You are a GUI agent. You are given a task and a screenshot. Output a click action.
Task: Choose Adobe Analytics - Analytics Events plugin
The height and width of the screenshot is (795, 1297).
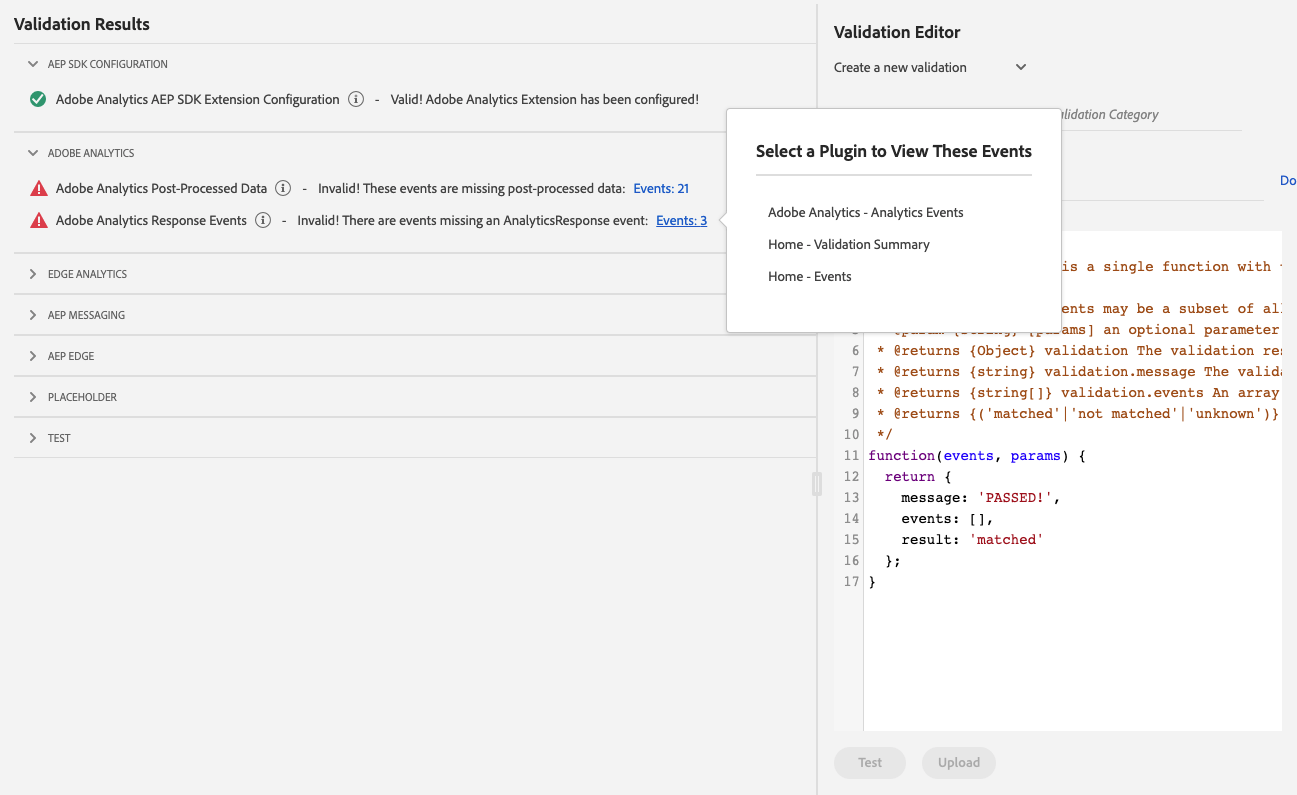click(x=866, y=212)
